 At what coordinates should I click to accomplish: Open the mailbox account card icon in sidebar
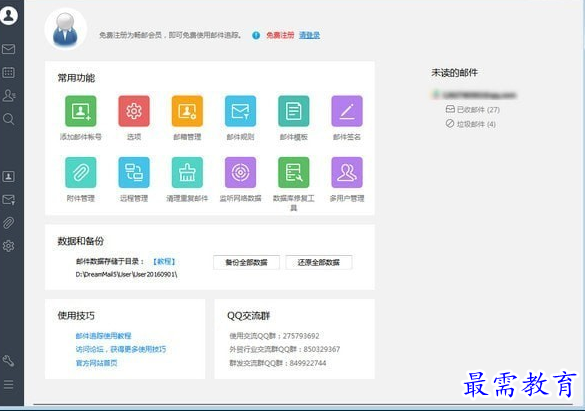[8, 176]
